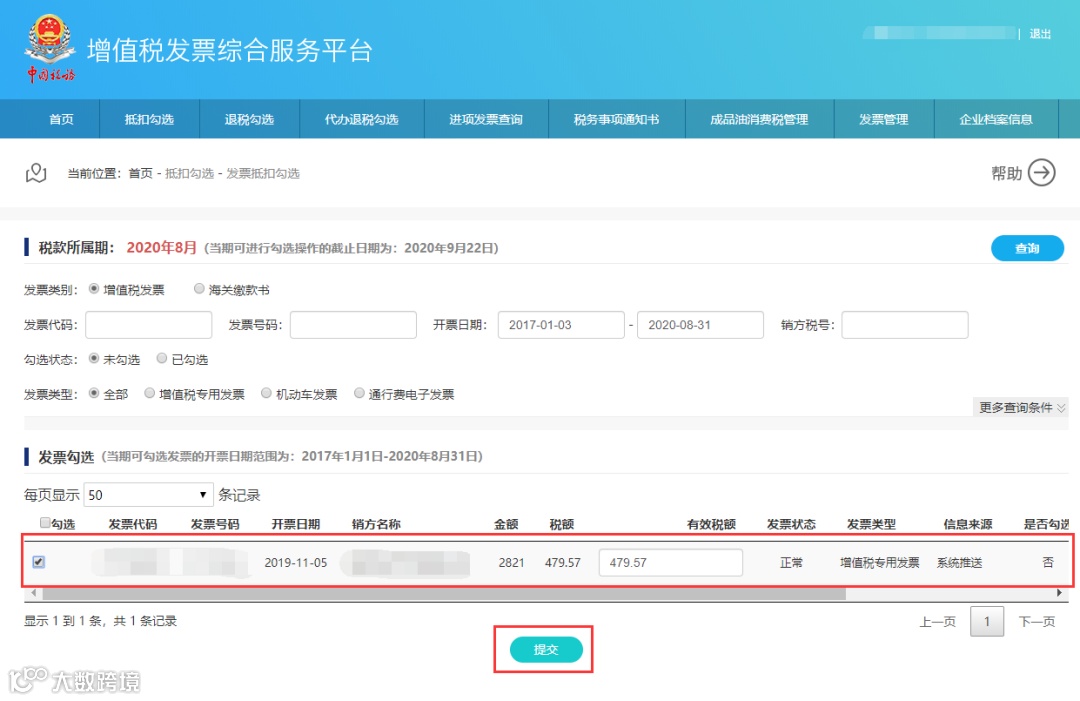Image resolution: width=1080 pixels, height=701 pixels.
Task: Click the left arrow of horizontal scrollbar
Action: (33, 593)
